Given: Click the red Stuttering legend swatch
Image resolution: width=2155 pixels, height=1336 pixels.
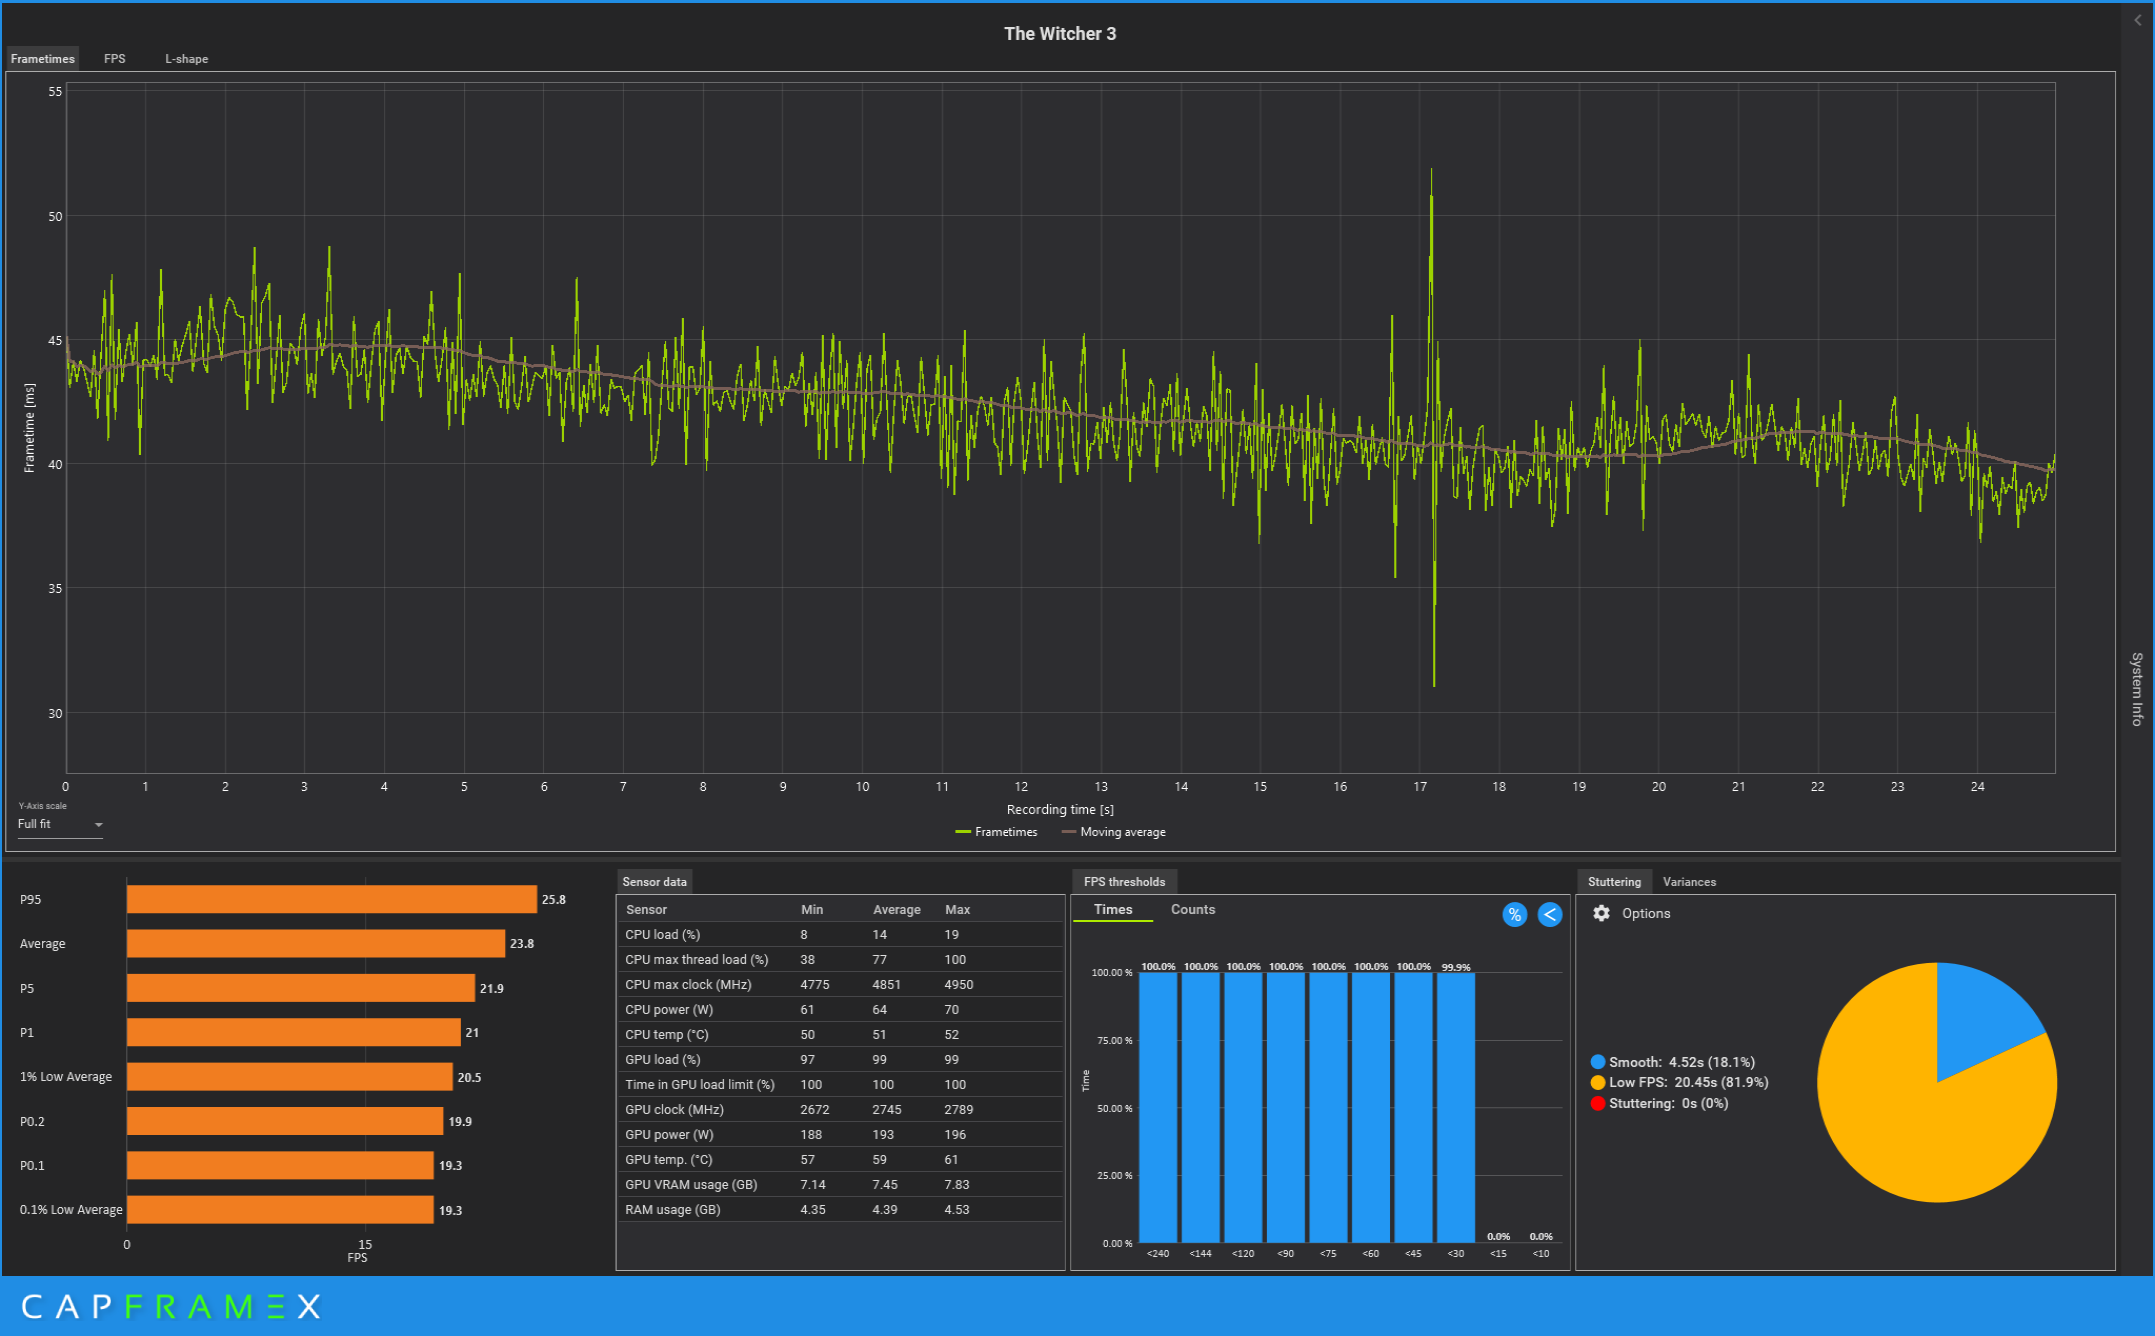Looking at the screenshot, I should (1597, 1103).
